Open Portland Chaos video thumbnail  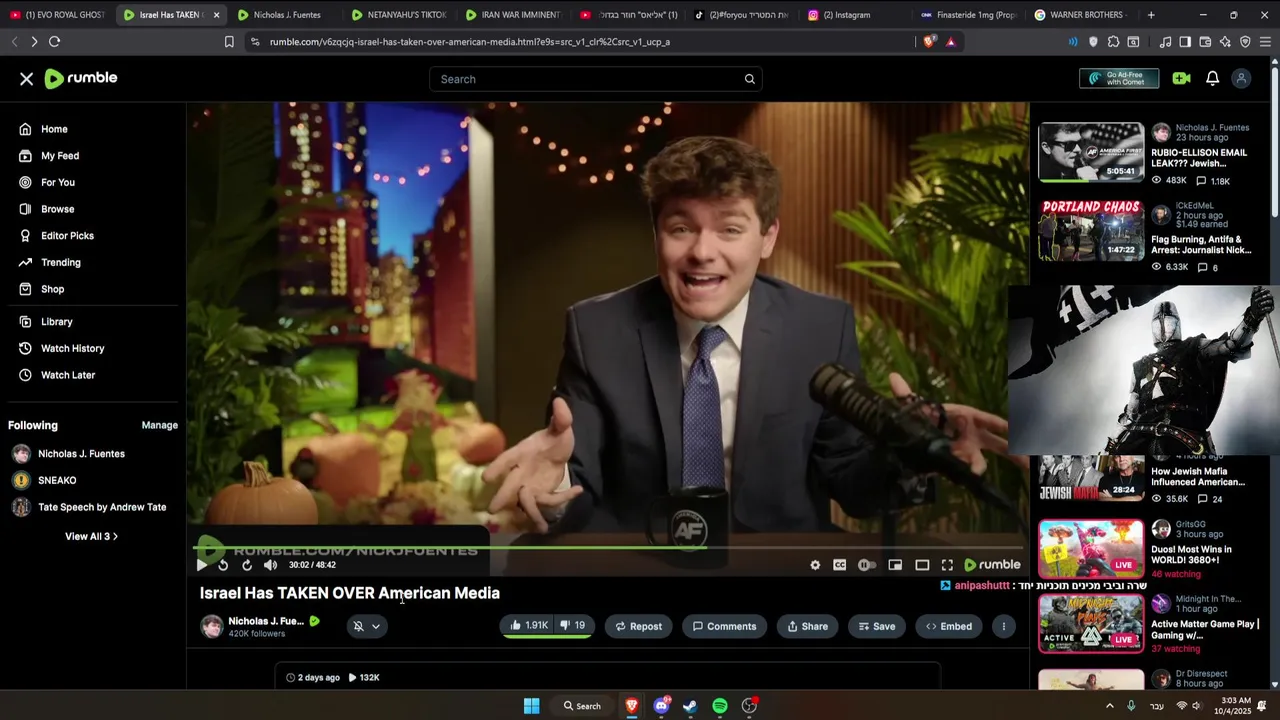[1091, 229]
